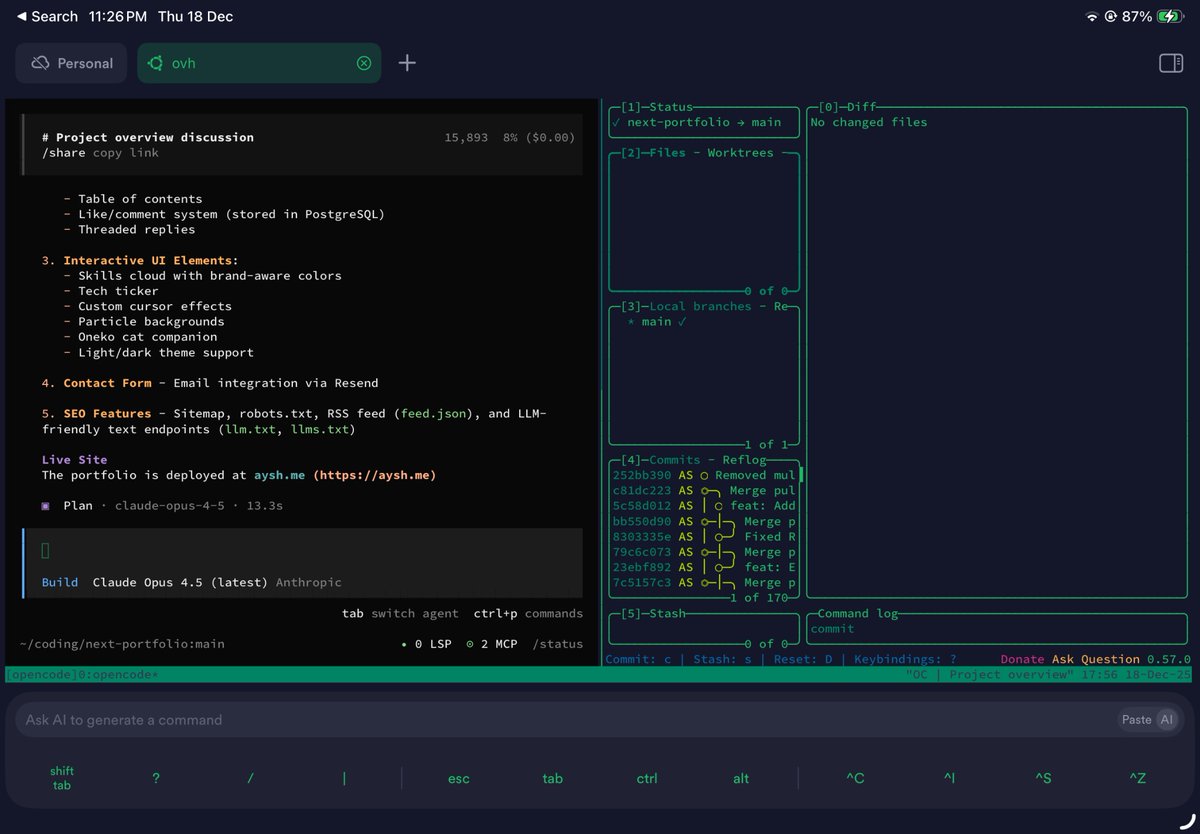Click Build agent label
1200x834 pixels.
click(x=60, y=582)
